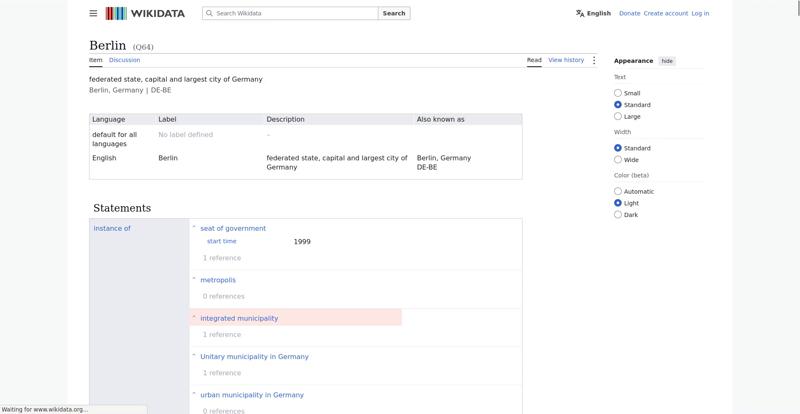800x414 pixels.
Task: Click the 'Also known as' column header
Action: pyautogui.click(x=440, y=119)
